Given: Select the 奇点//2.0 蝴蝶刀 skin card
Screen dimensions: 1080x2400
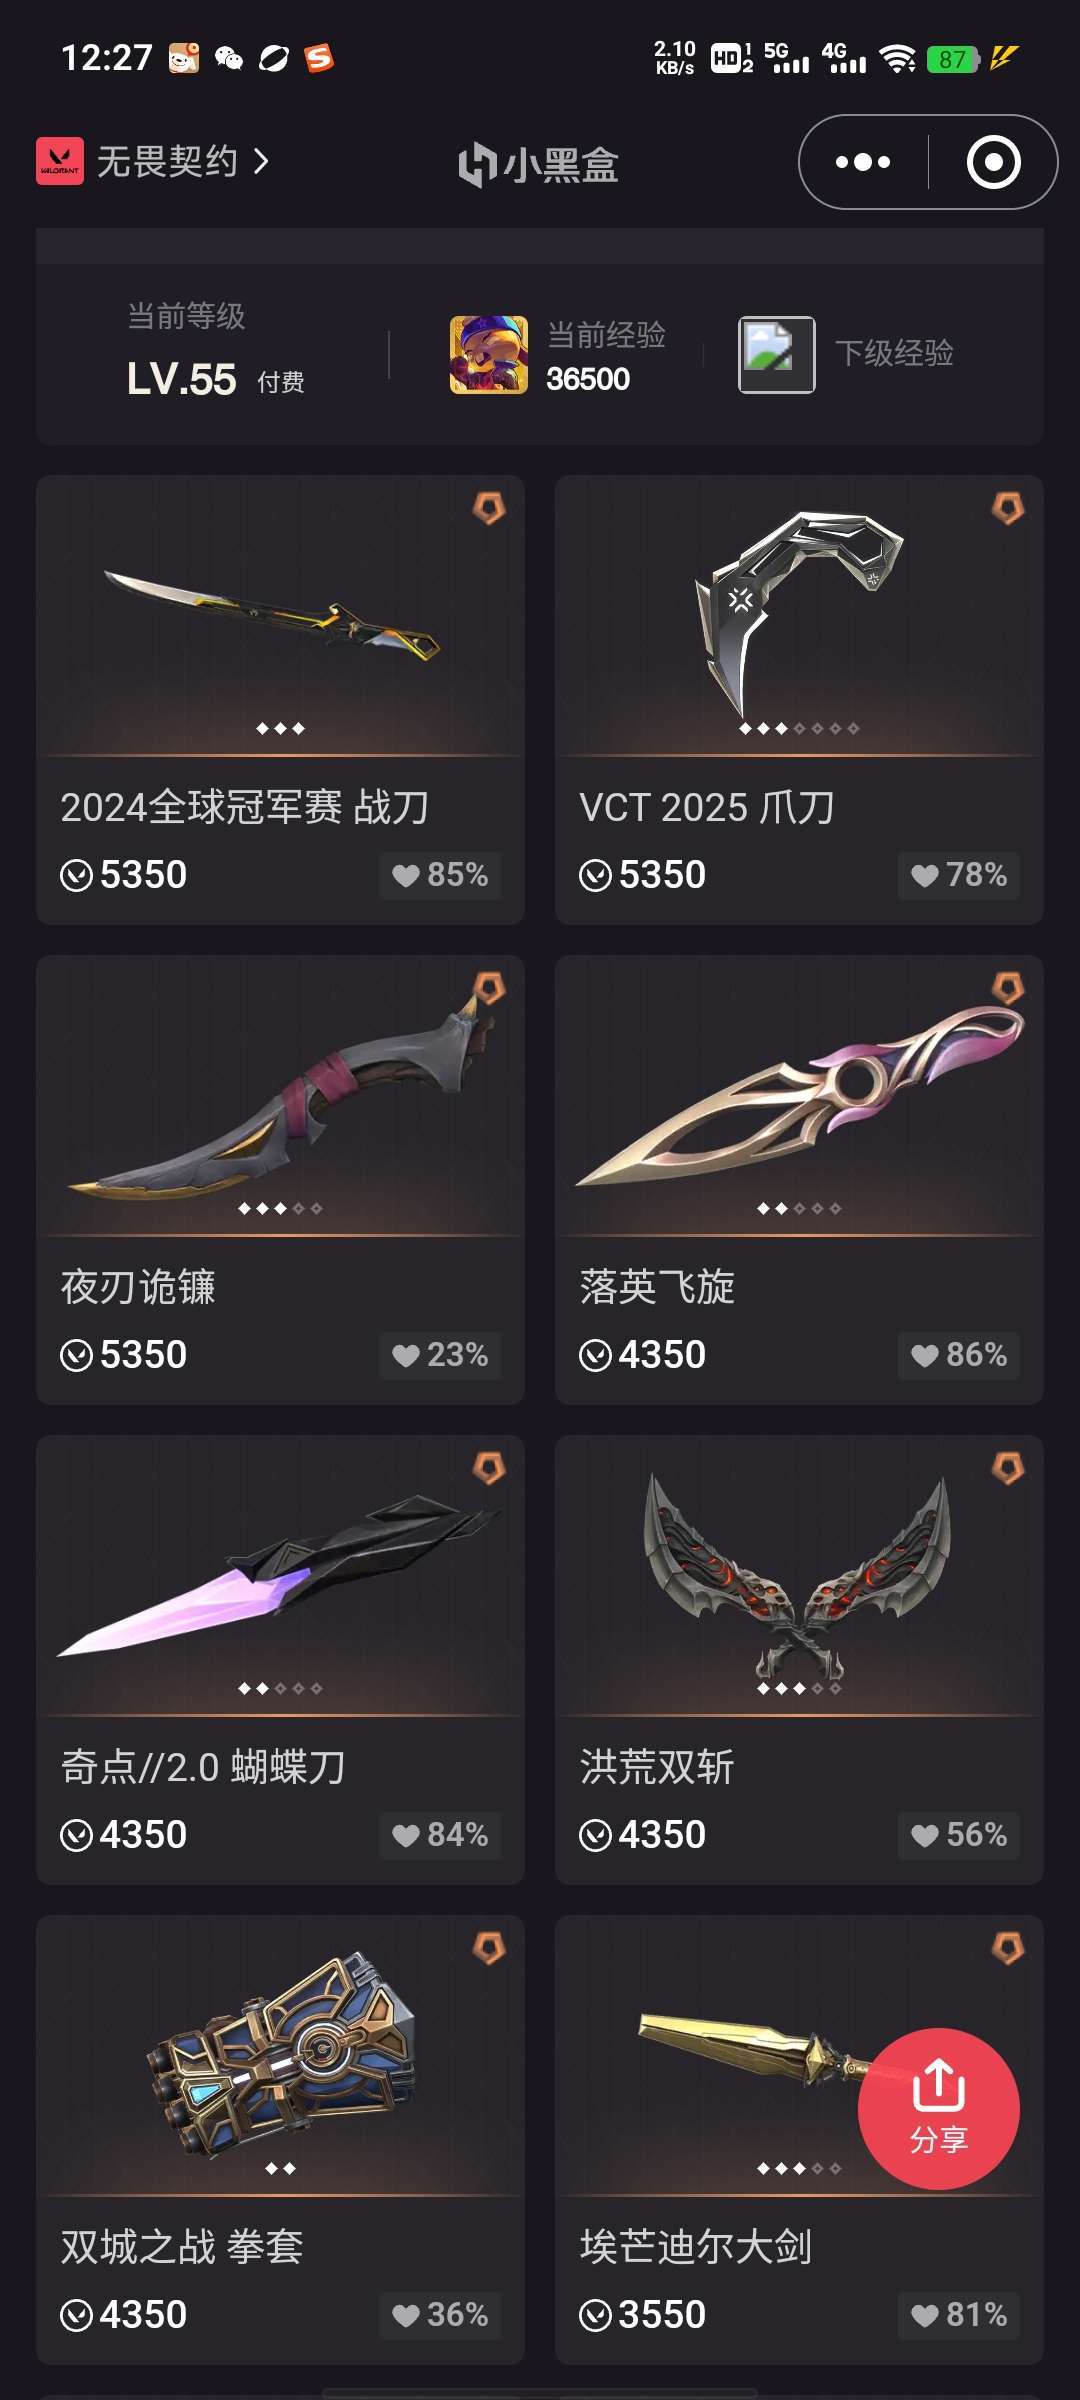Looking at the screenshot, I should (280, 1660).
